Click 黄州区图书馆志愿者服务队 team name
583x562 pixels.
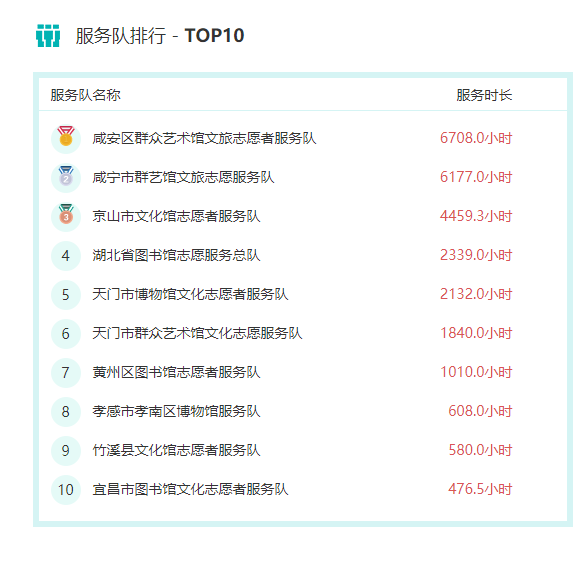pyautogui.click(x=176, y=372)
